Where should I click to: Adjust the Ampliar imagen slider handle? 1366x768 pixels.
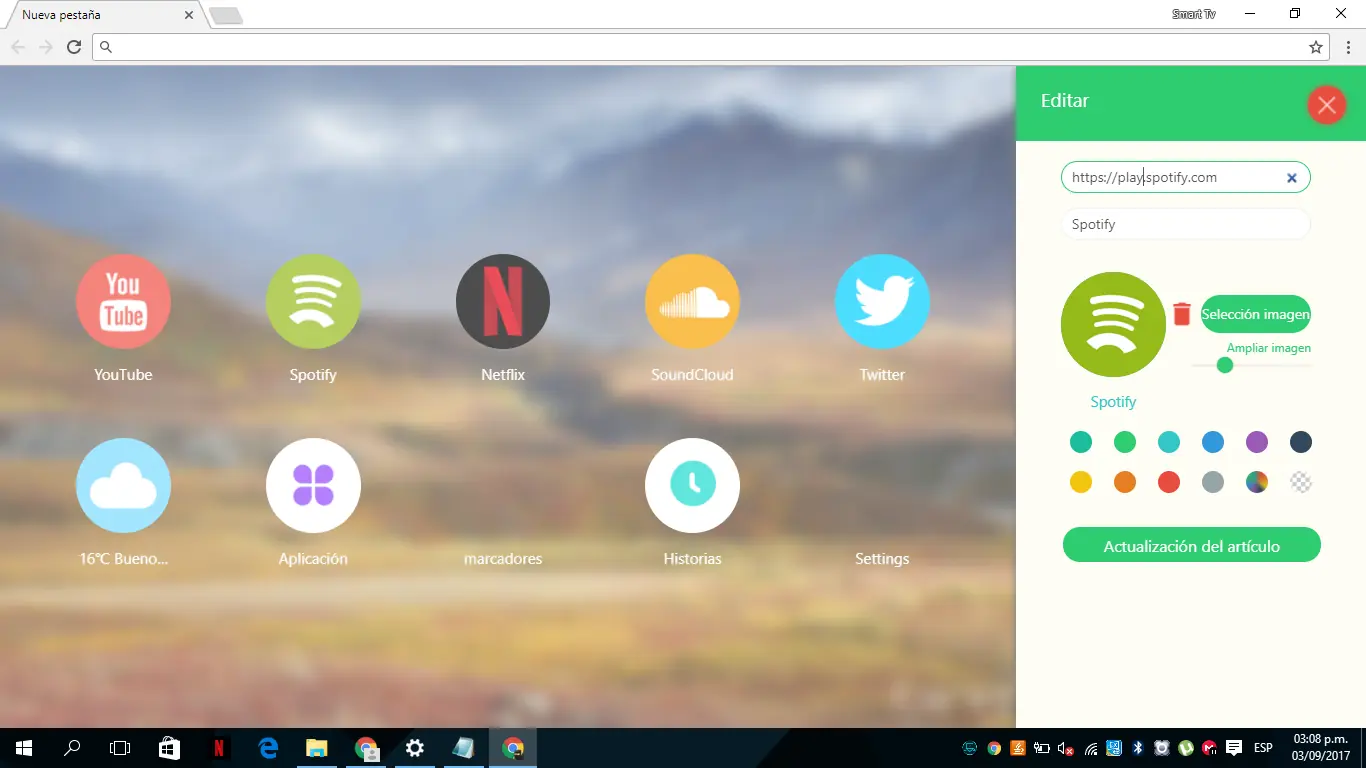pyautogui.click(x=1224, y=365)
